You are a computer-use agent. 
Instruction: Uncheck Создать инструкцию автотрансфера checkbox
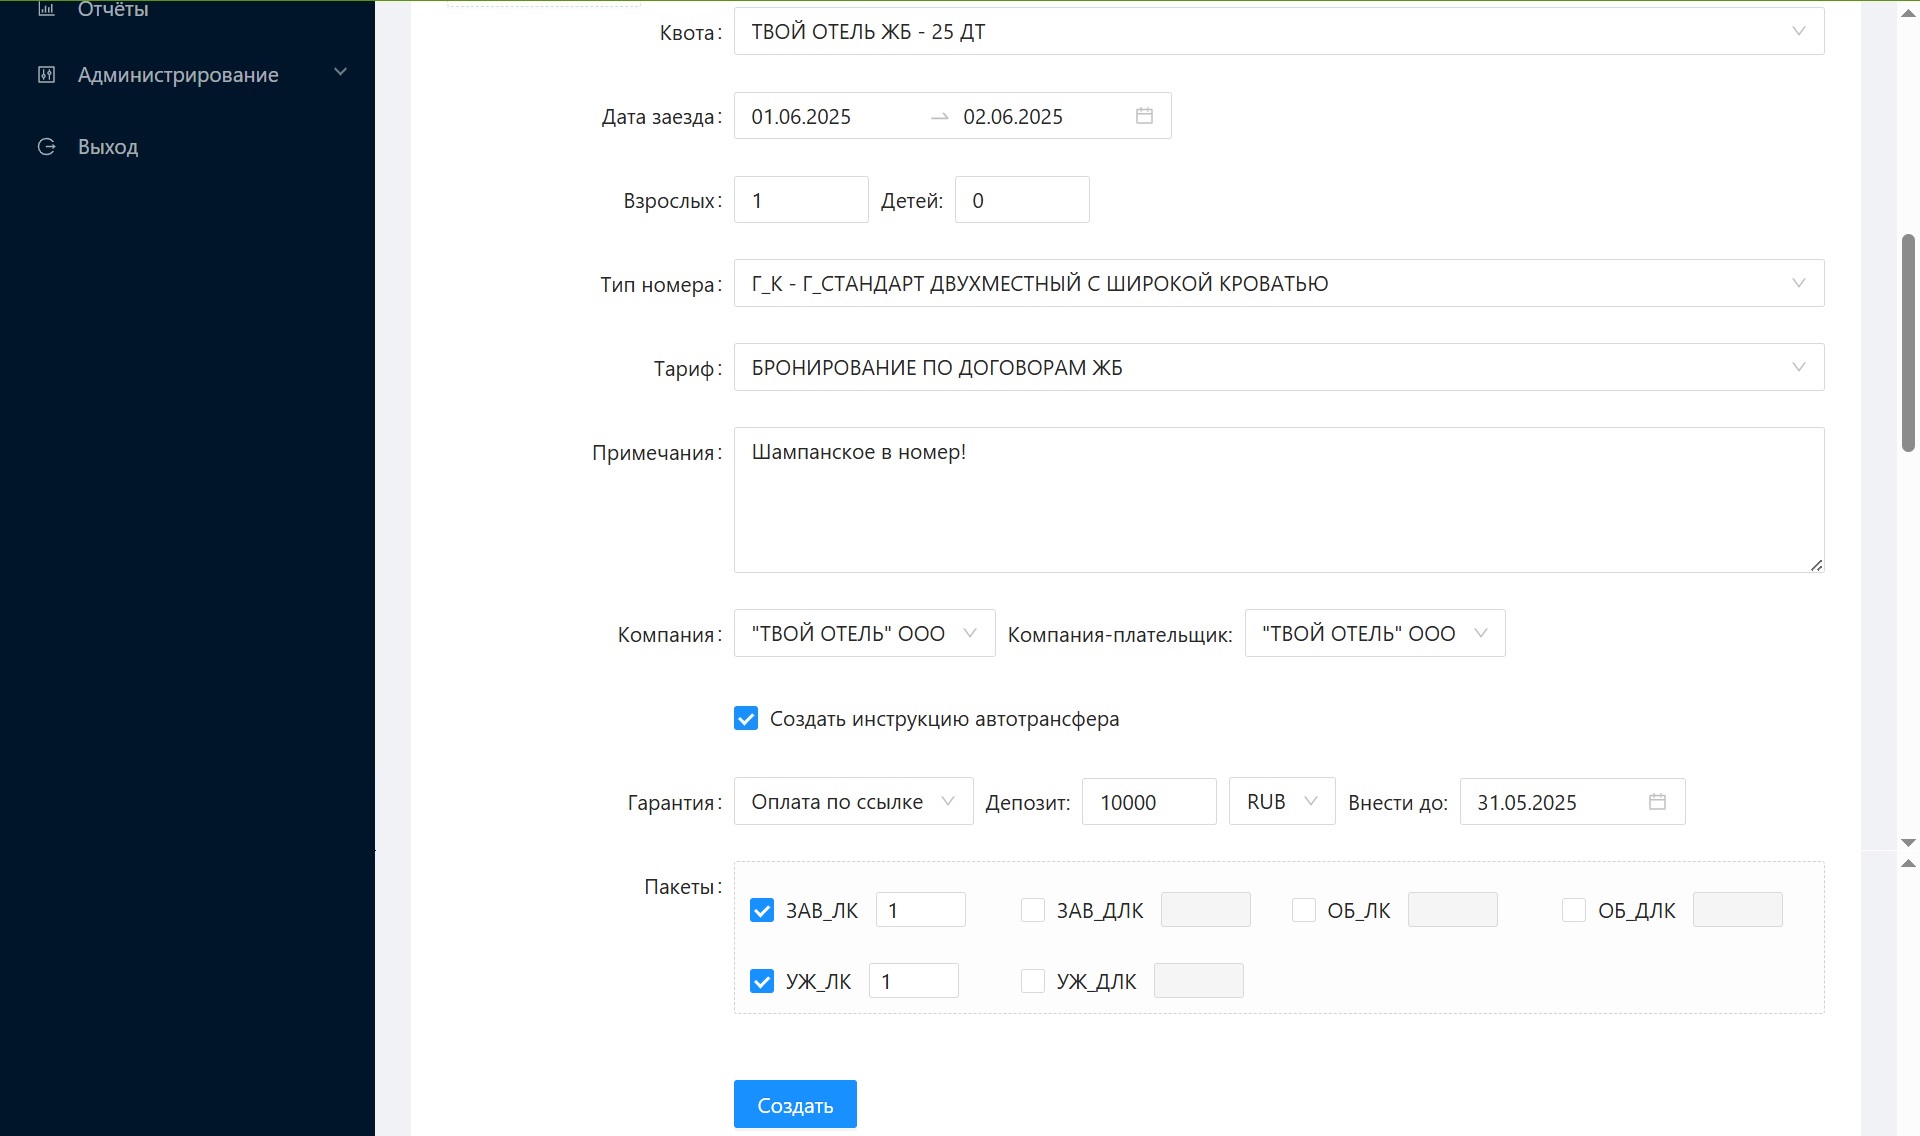(x=746, y=719)
